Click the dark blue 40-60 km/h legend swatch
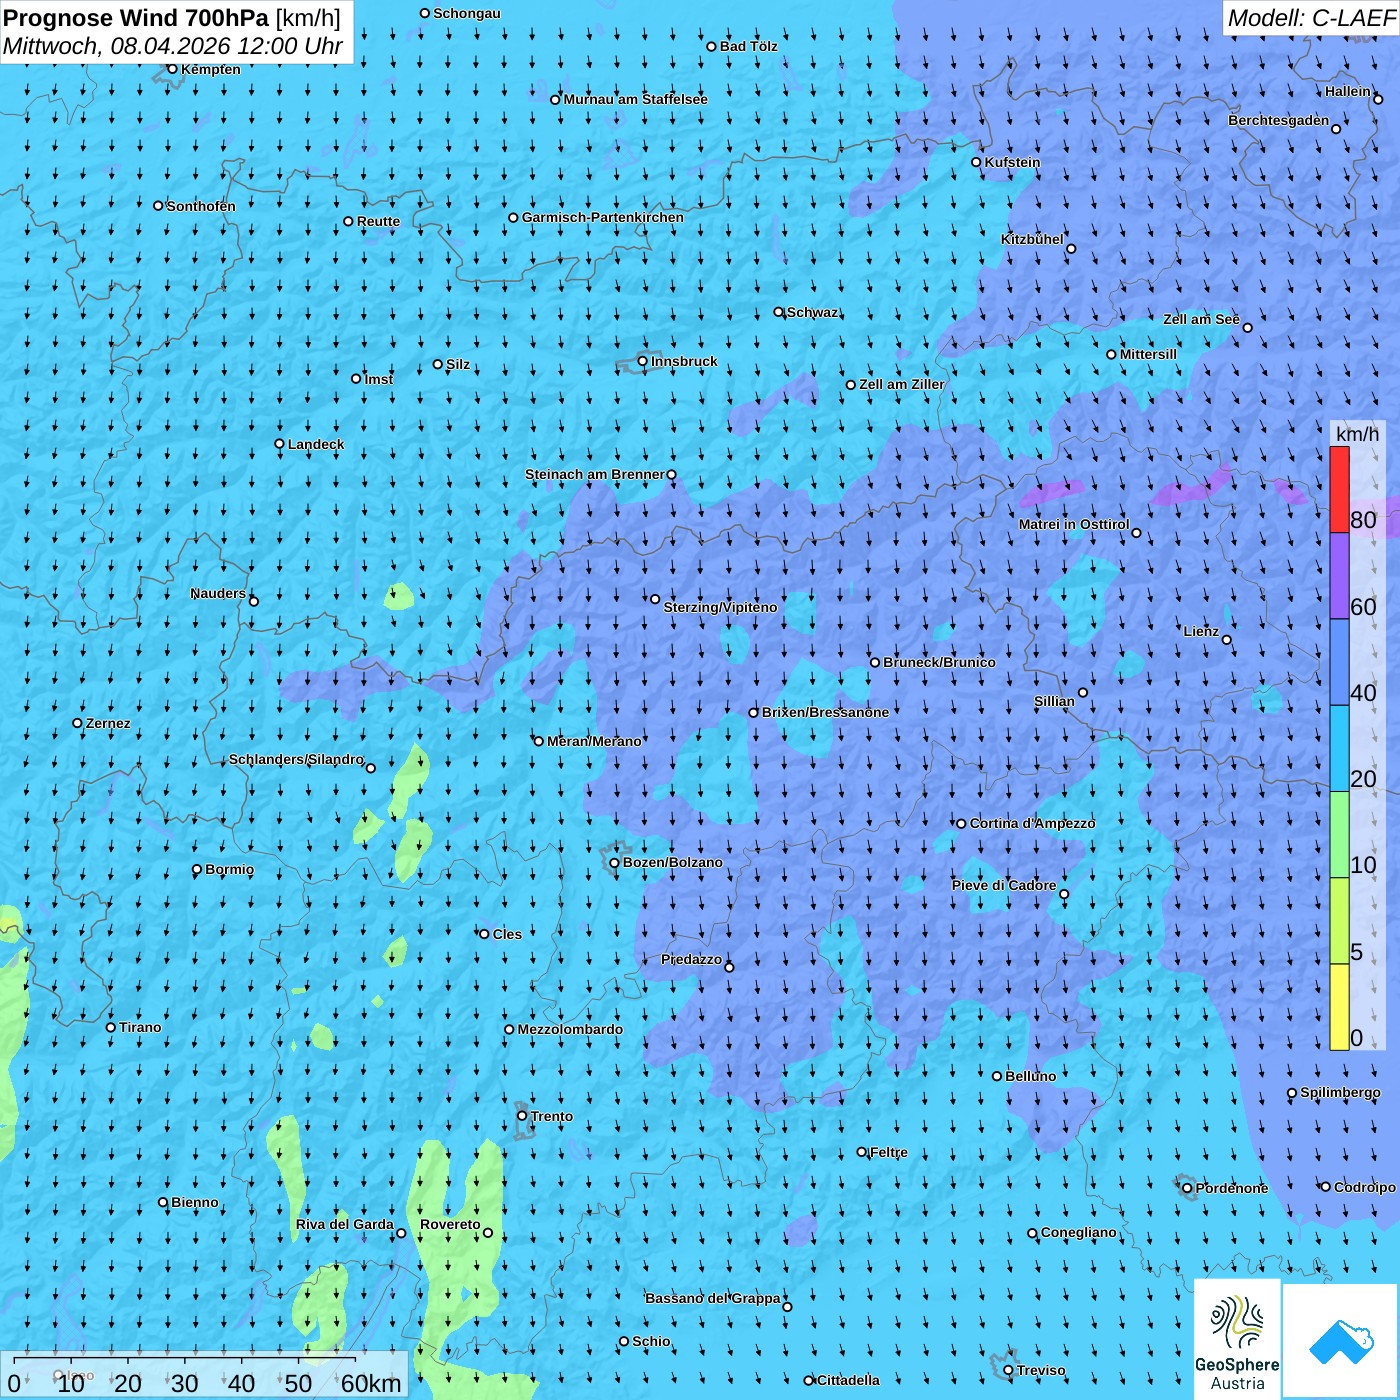The height and width of the screenshot is (1400, 1400). pos(1340,663)
